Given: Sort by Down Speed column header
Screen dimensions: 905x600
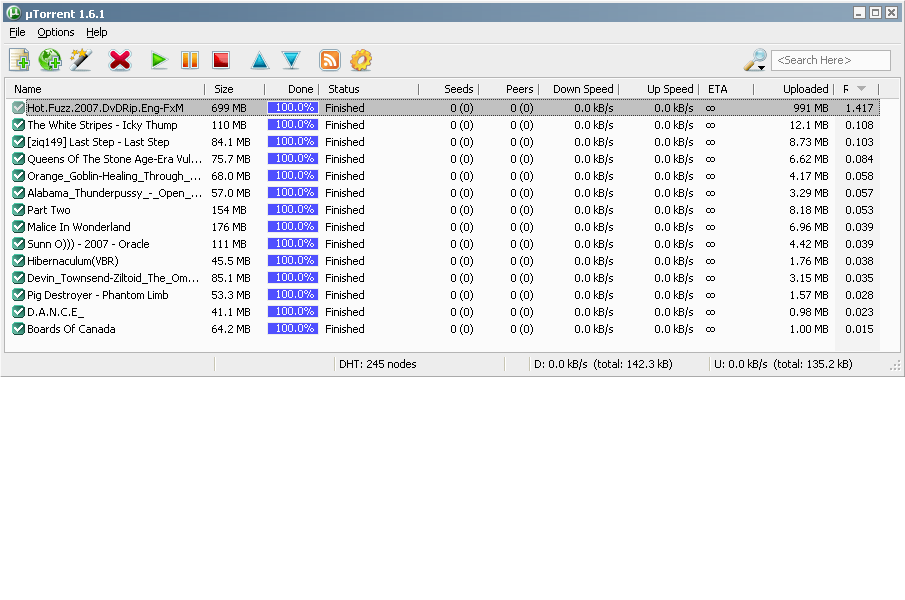Looking at the screenshot, I should (x=578, y=89).
